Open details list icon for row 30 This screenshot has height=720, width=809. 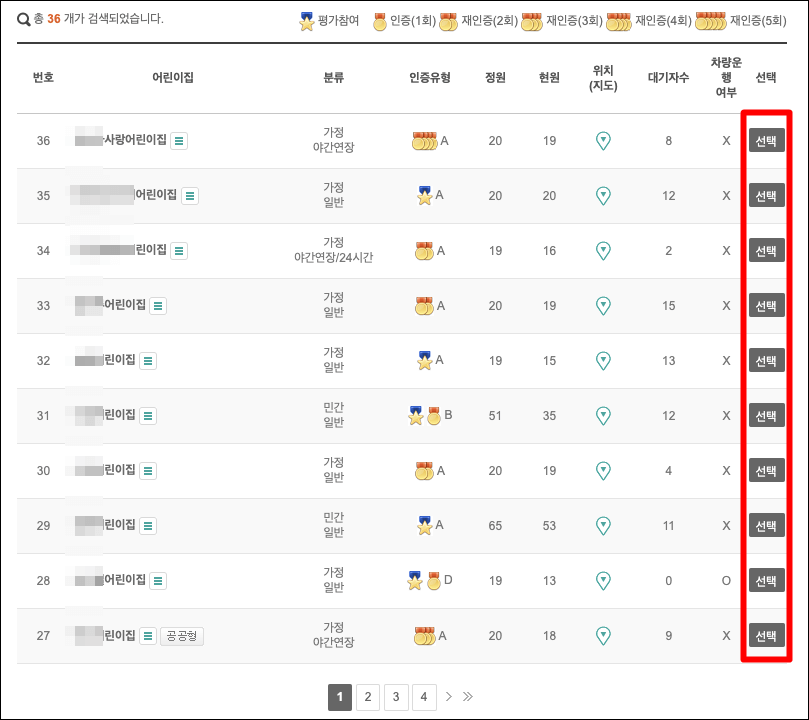pos(148,470)
